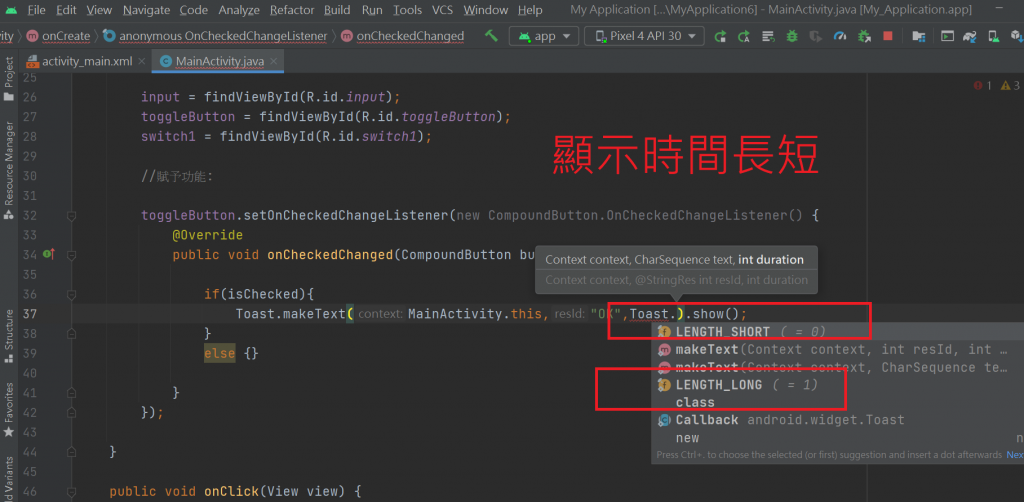This screenshot has height=502, width=1024.
Task: Open the Code menu
Action: click(x=193, y=10)
